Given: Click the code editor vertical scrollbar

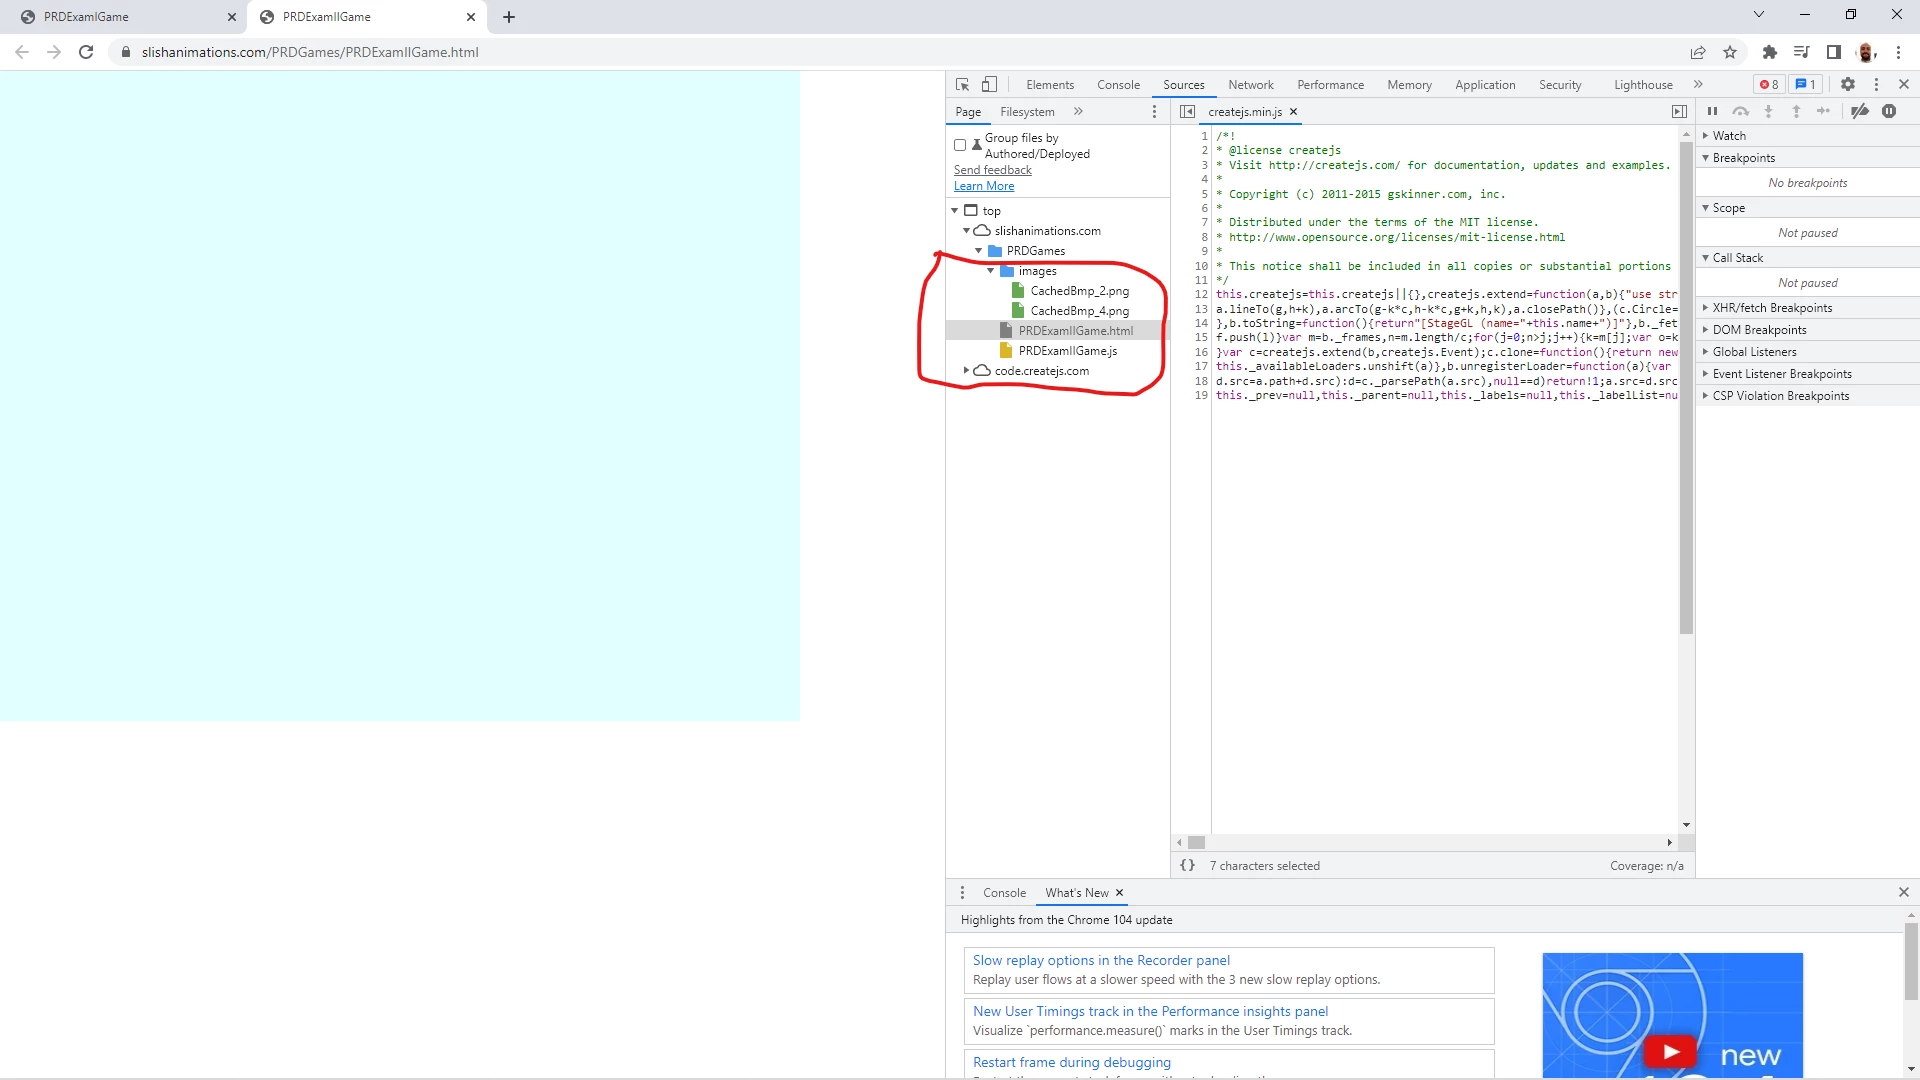Looking at the screenshot, I should click(1686, 400).
